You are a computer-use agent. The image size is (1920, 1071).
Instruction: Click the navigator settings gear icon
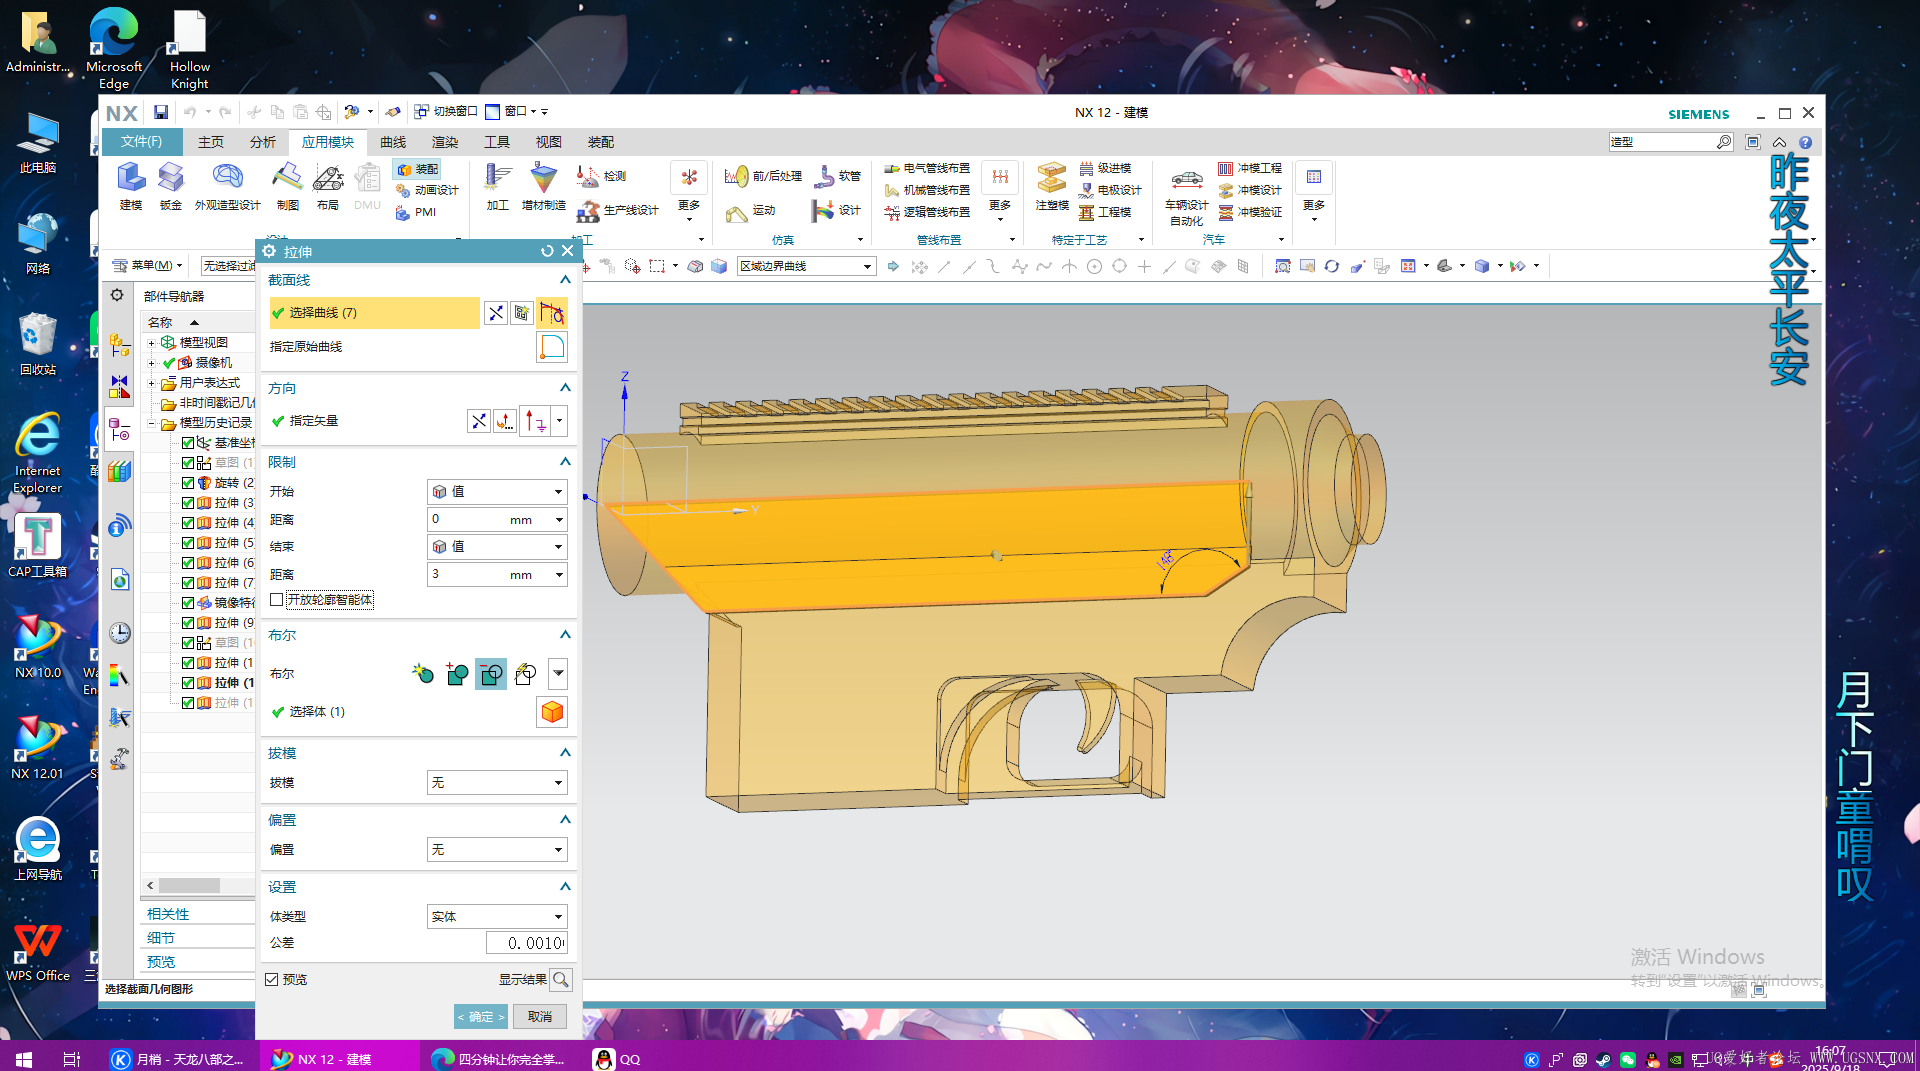click(x=117, y=295)
